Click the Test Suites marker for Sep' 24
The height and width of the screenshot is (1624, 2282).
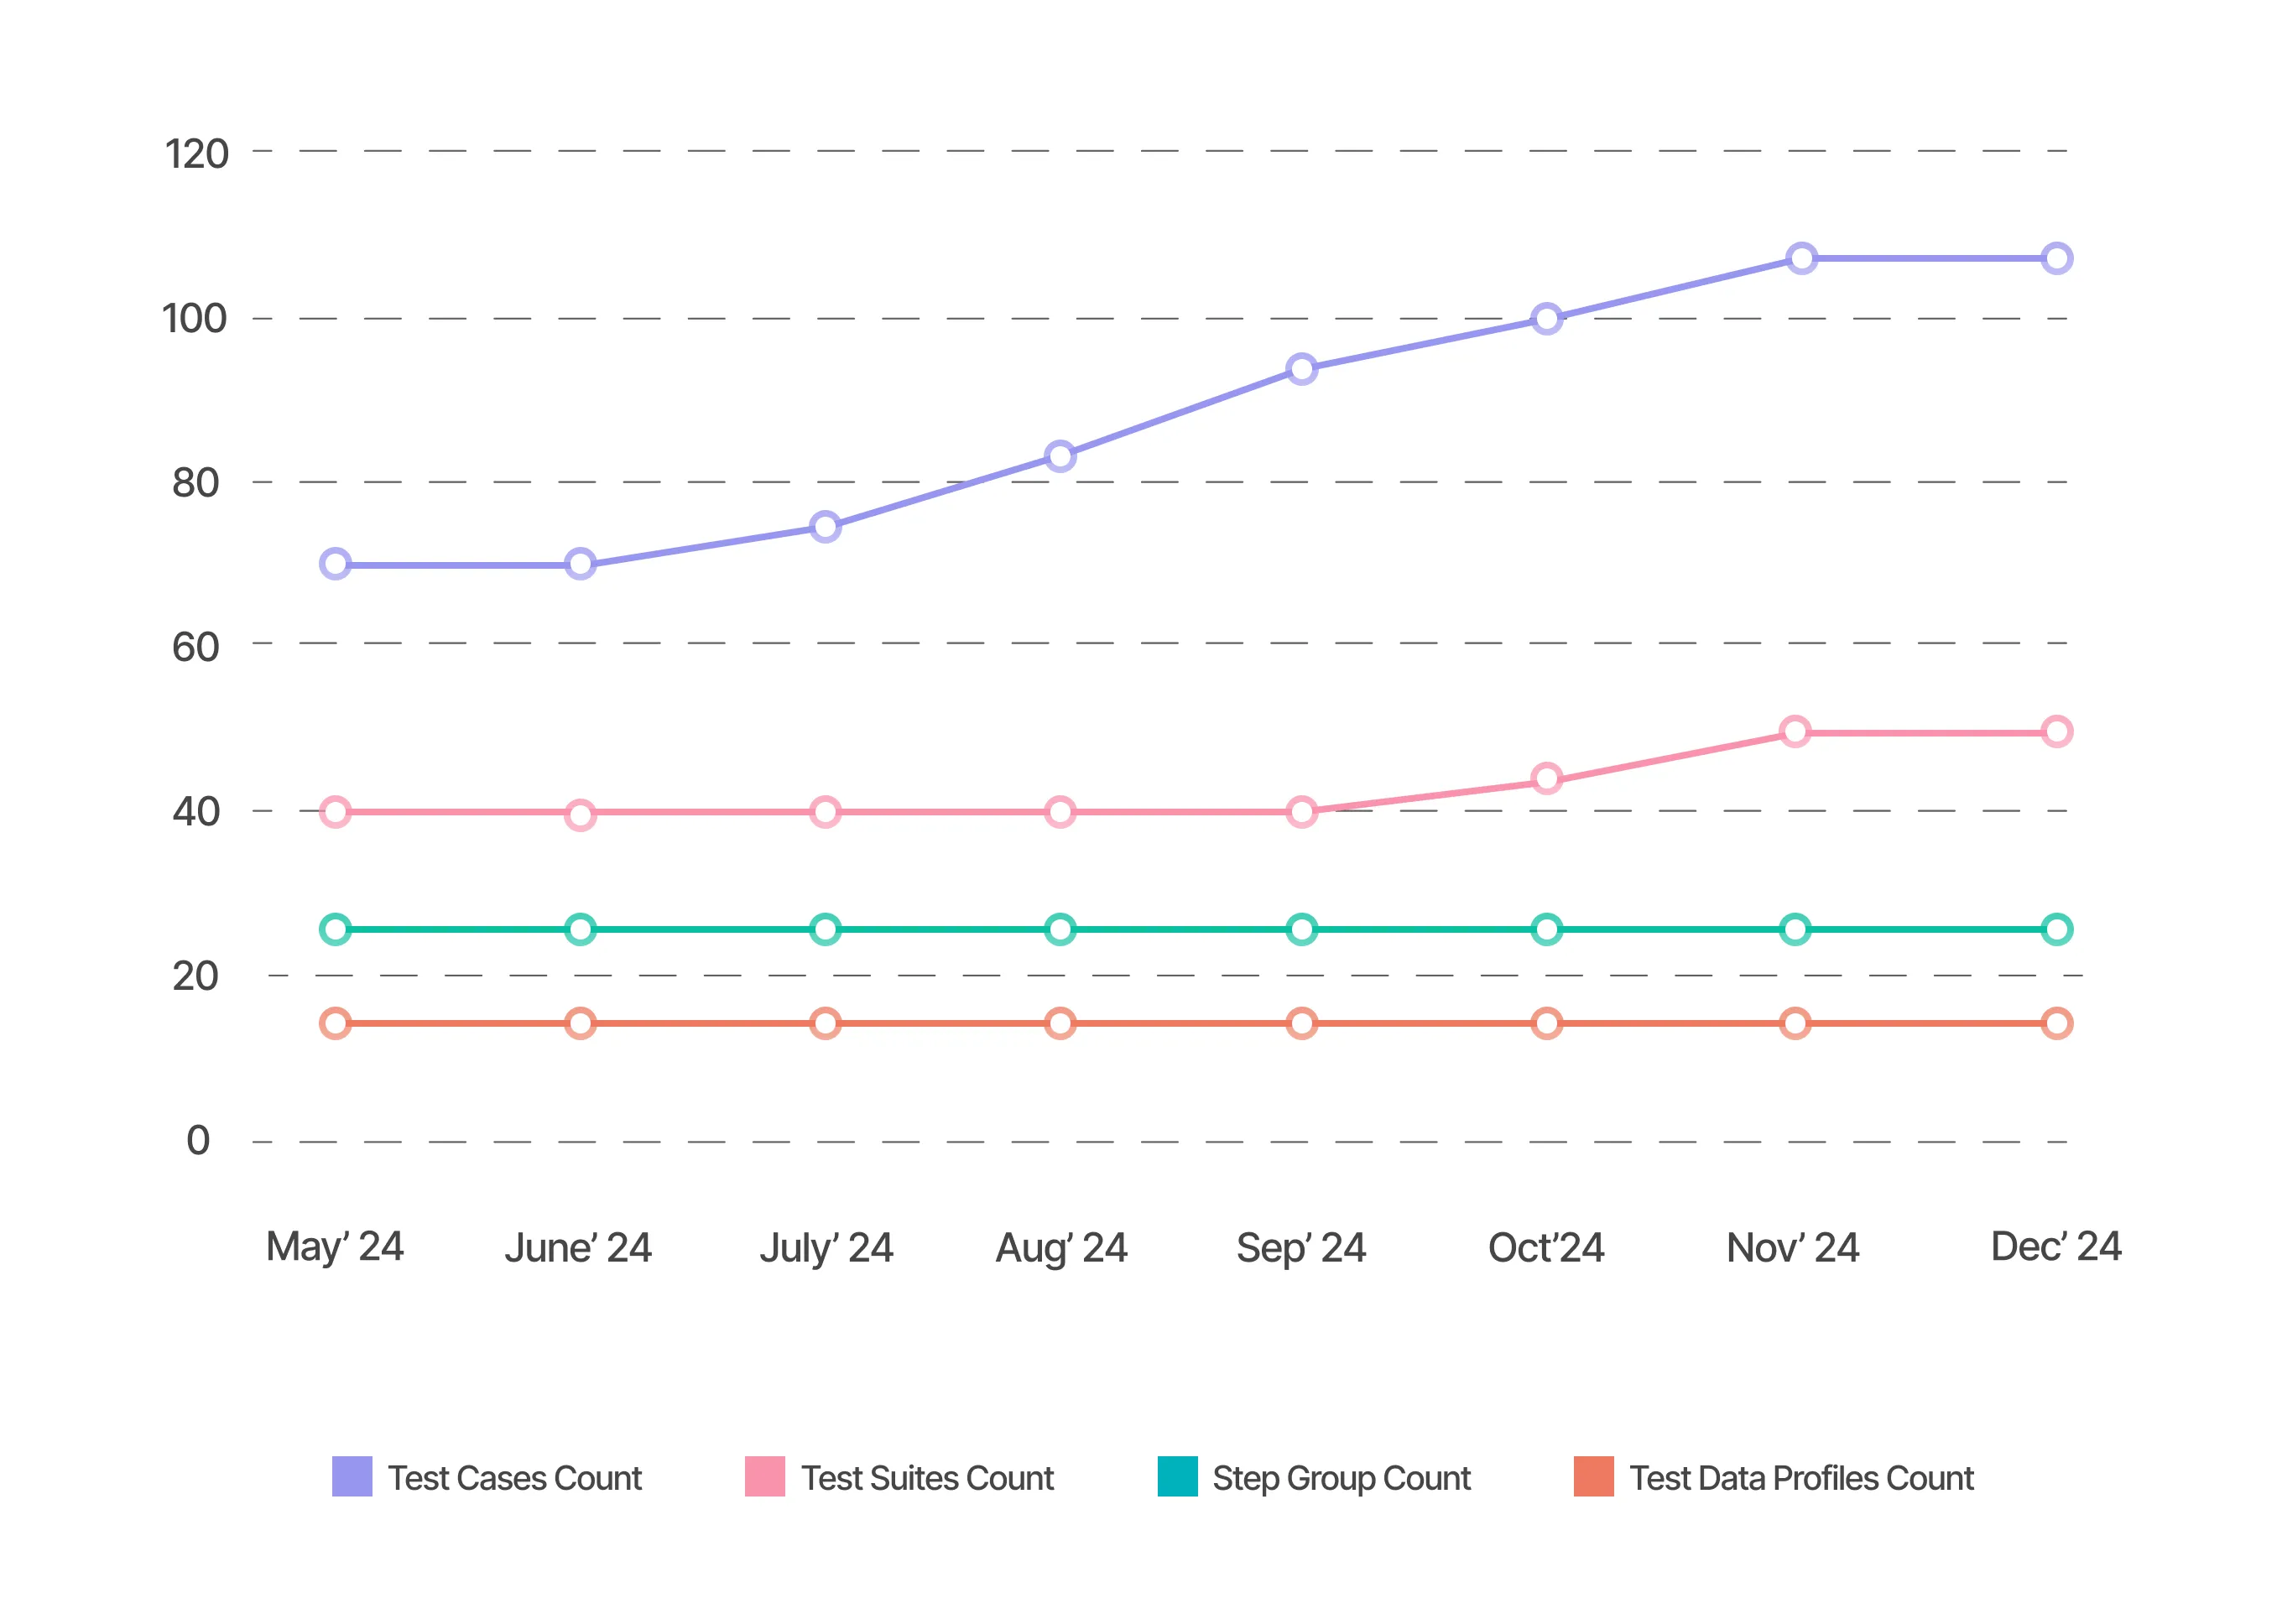(1301, 812)
